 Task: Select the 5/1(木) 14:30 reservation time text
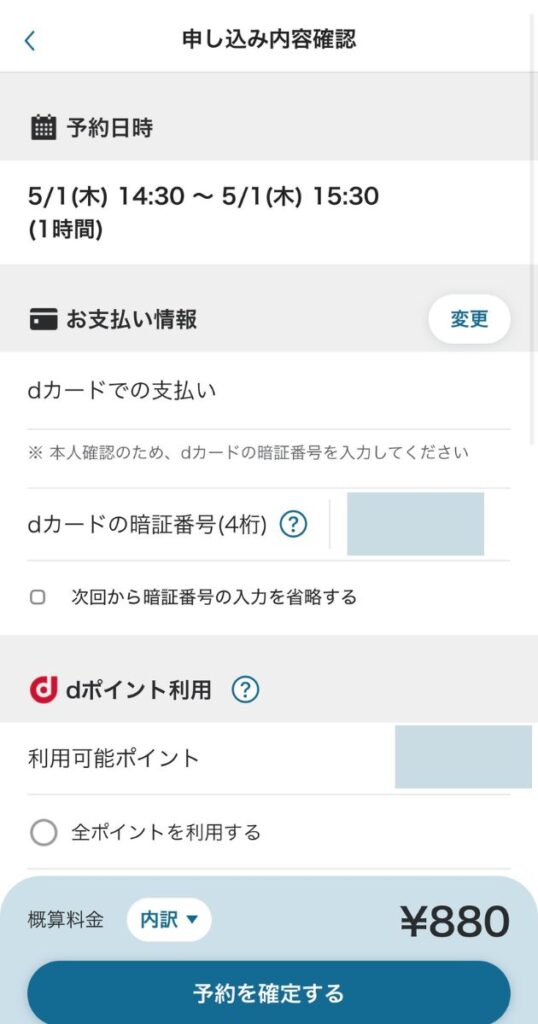[x=106, y=196]
